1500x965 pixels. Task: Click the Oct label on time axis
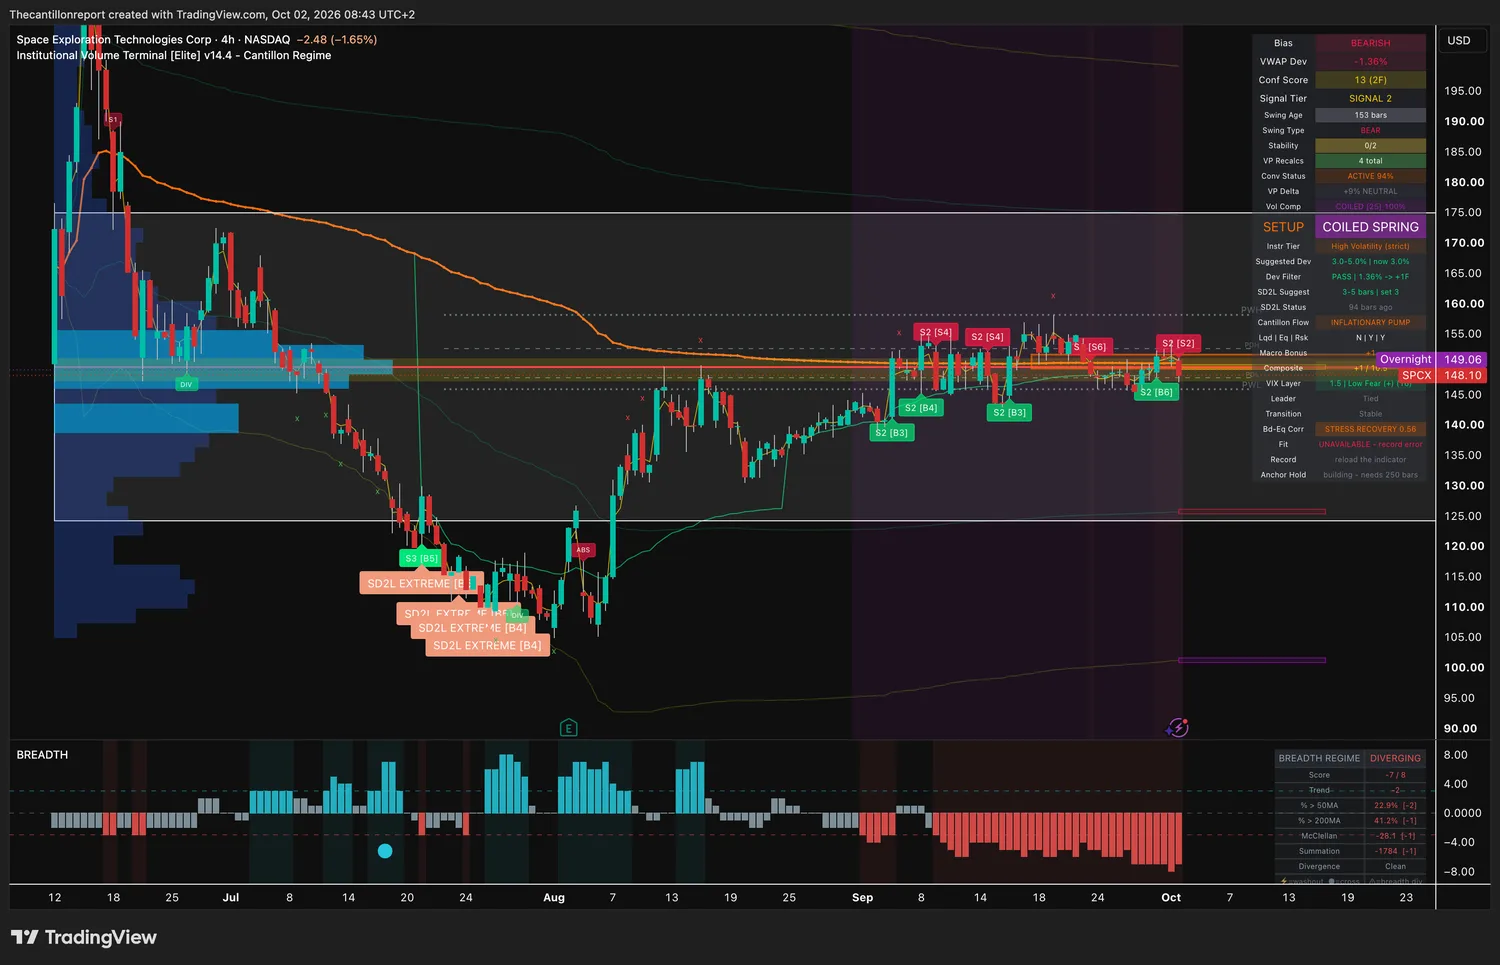1171,898
